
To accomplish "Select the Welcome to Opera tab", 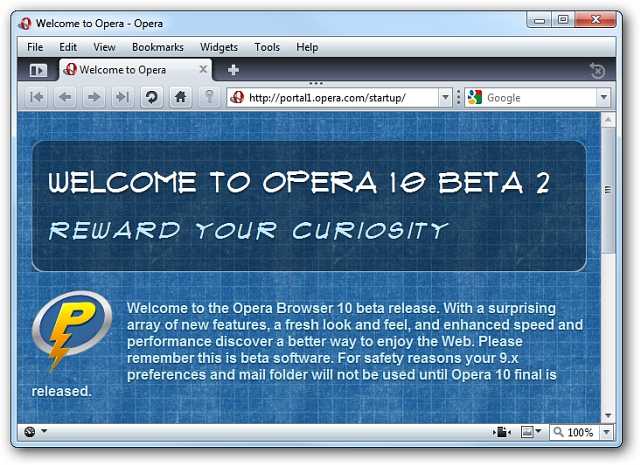I will (136, 70).
